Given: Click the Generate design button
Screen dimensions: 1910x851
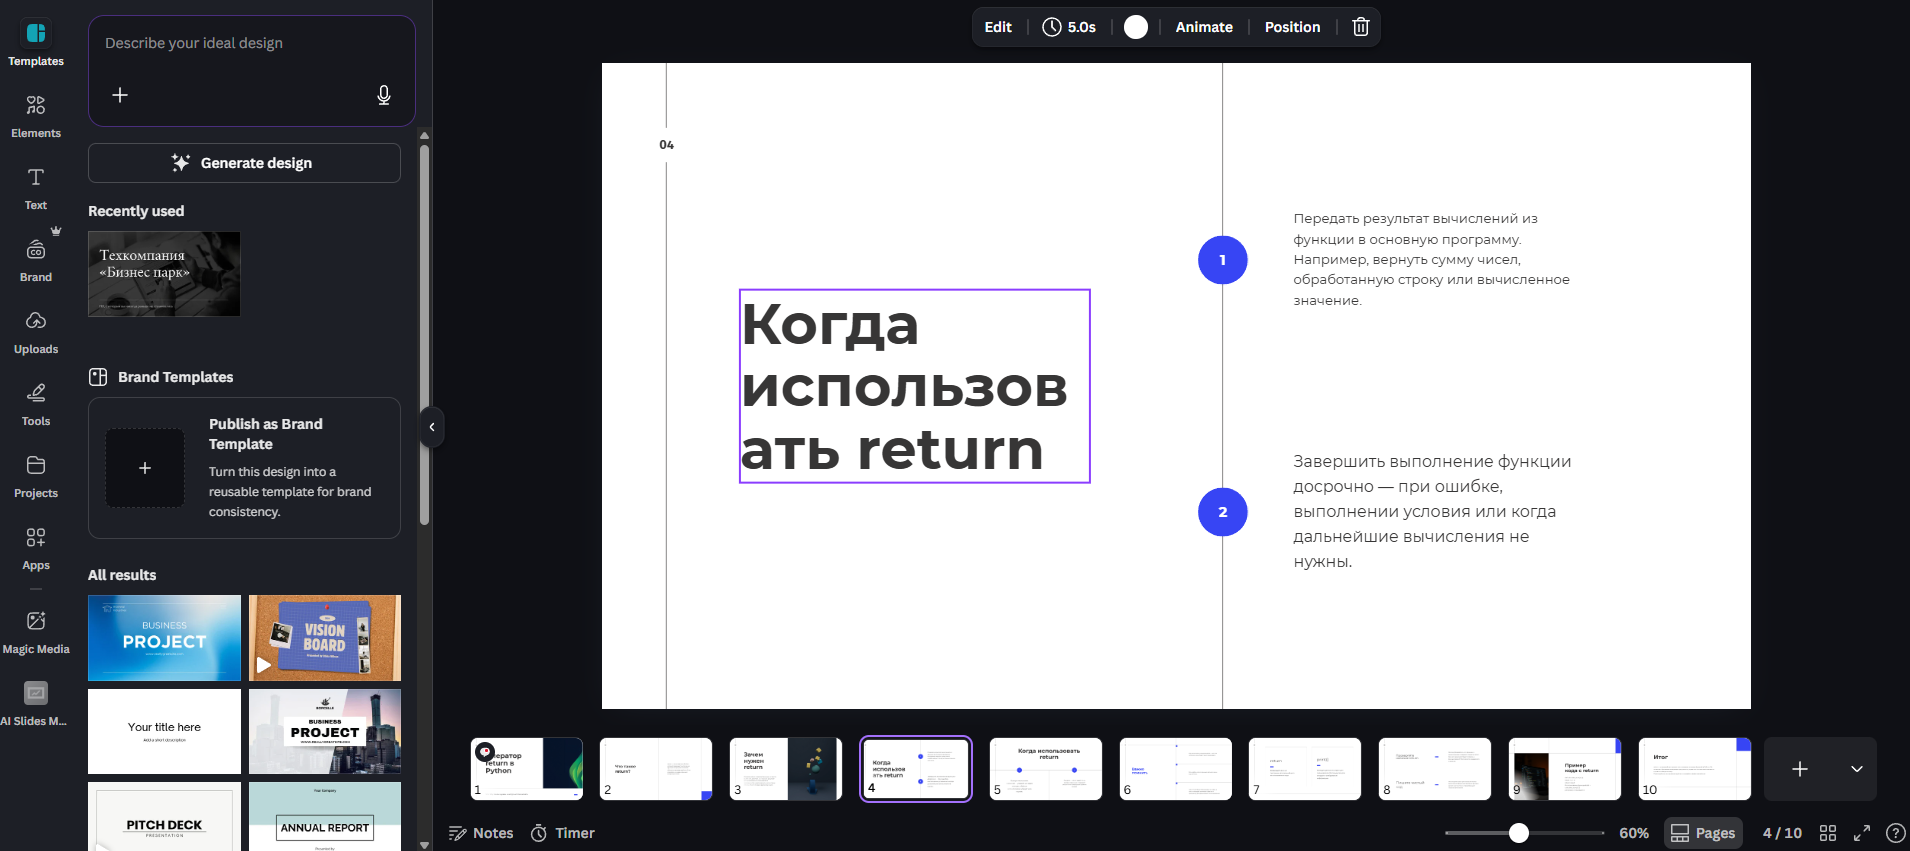Looking at the screenshot, I should click(244, 163).
